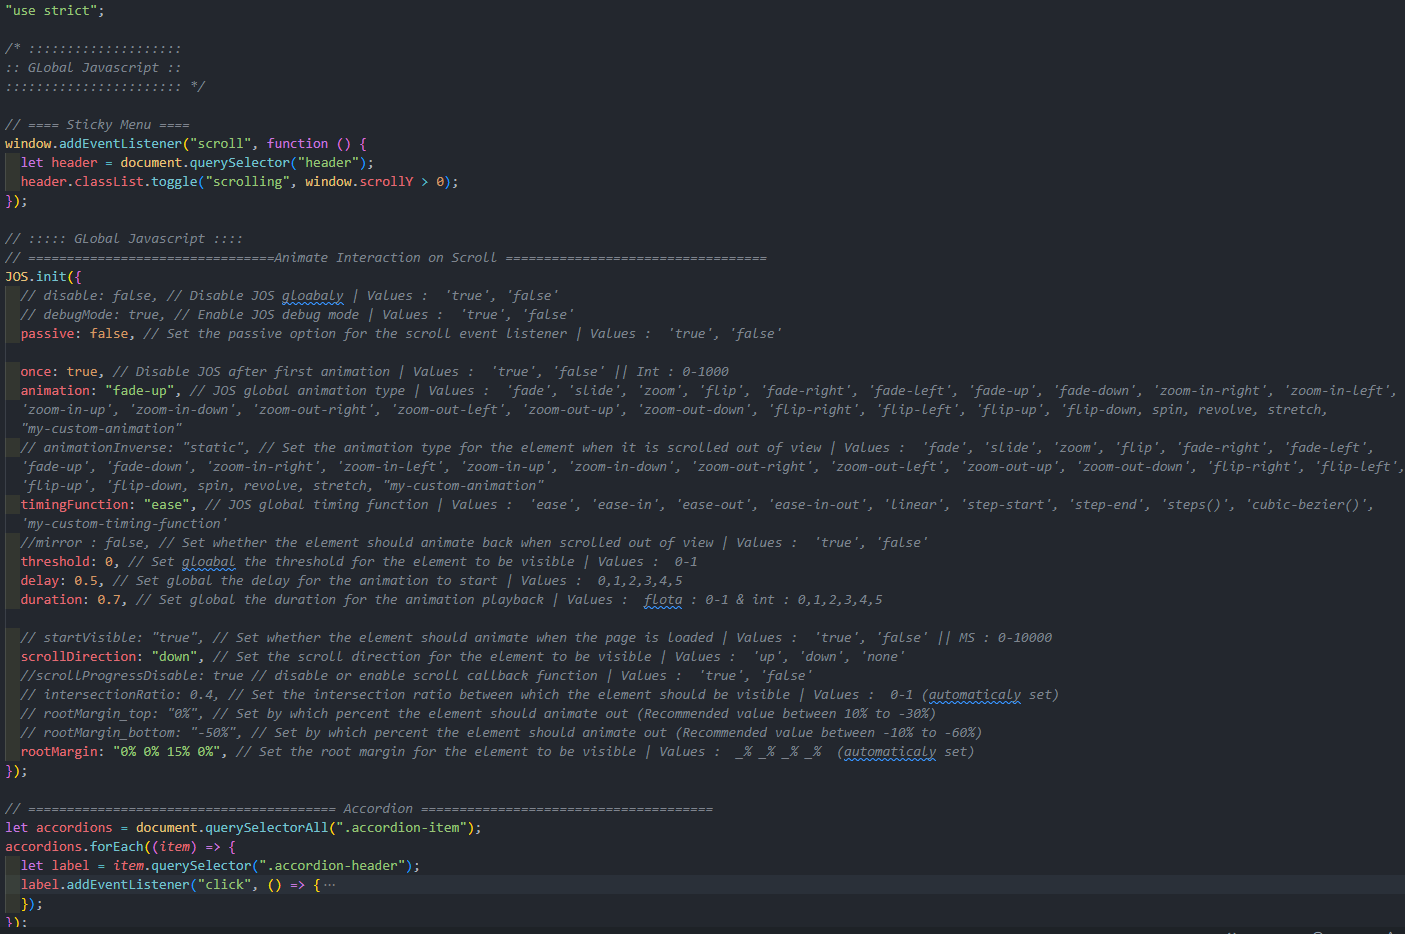Click "Animate Interaction on Scroll" comment heading

(x=385, y=258)
